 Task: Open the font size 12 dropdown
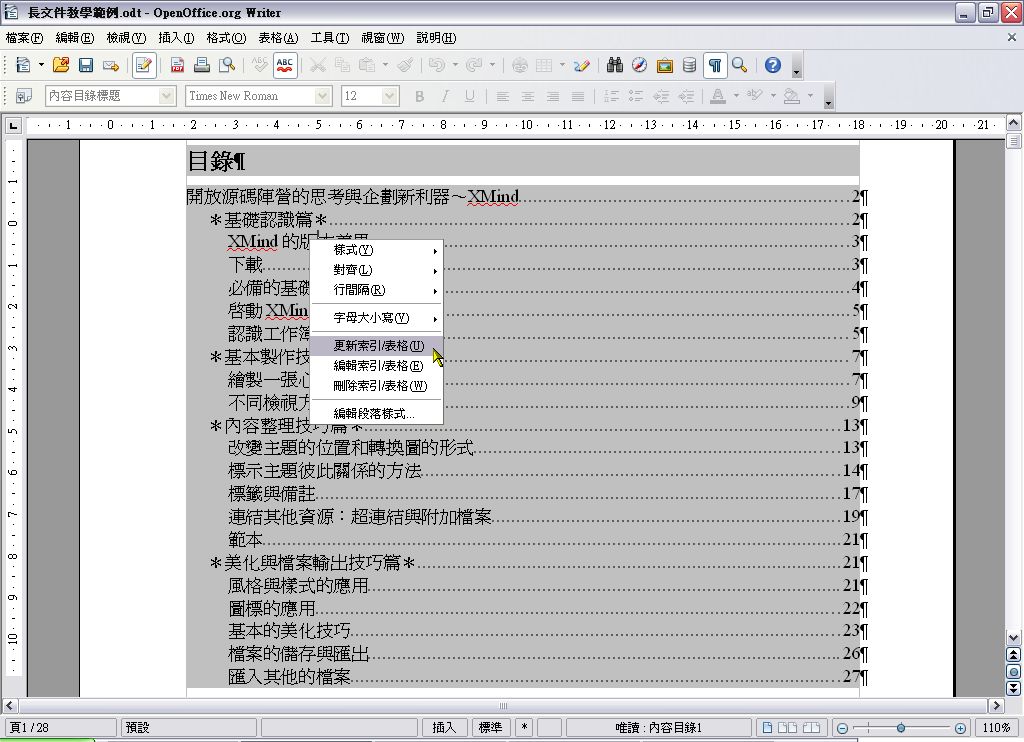pyautogui.click(x=390, y=96)
